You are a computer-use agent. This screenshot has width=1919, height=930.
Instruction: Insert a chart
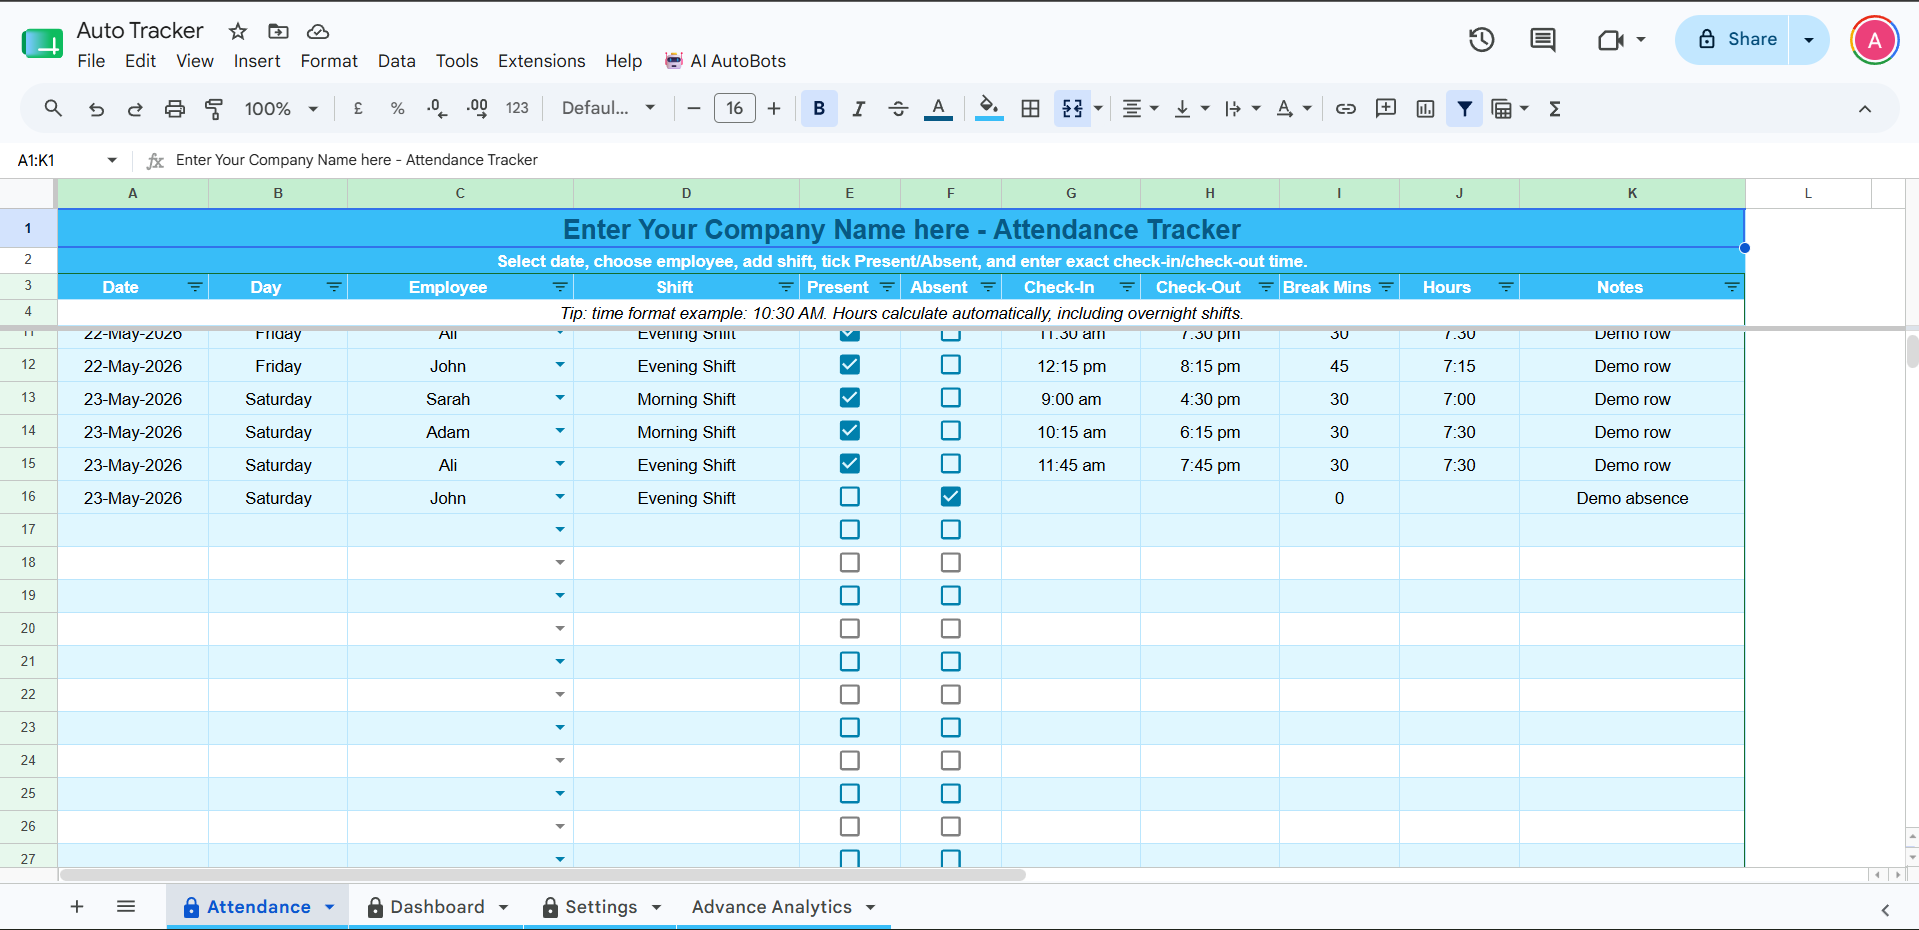[1425, 108]
